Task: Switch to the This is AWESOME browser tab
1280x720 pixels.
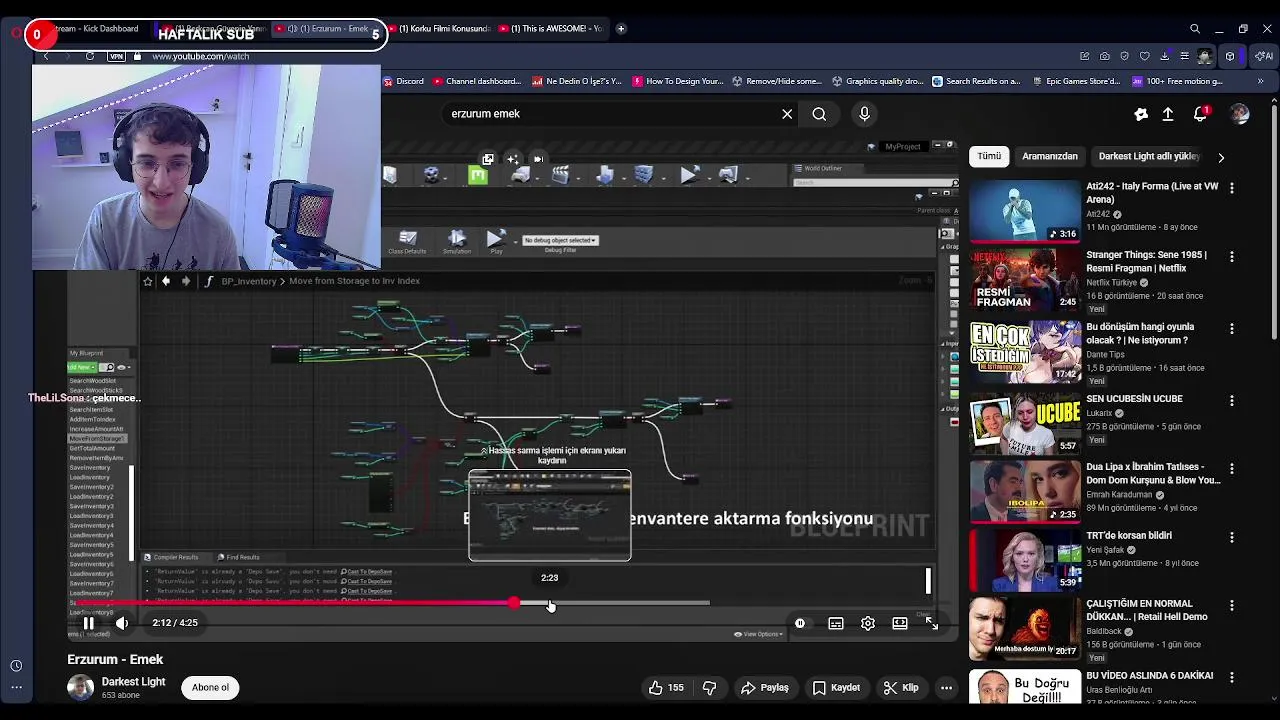Action: [x=550, y=29]
